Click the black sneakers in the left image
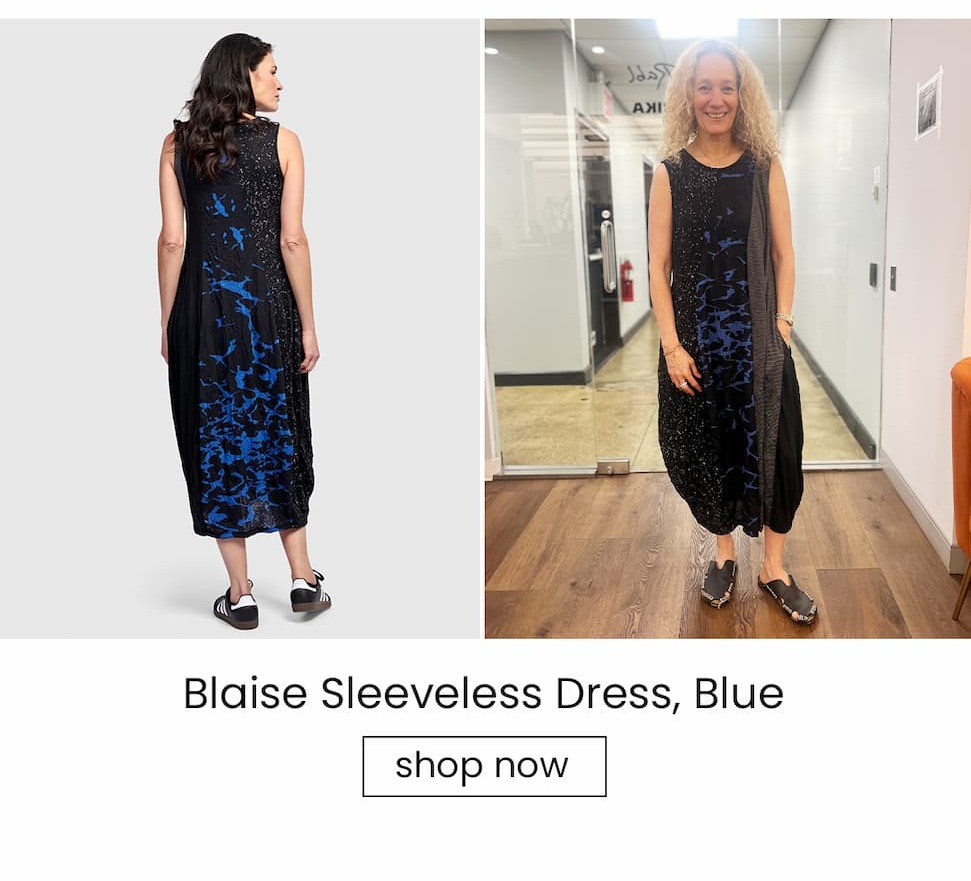 click(272, 599)
